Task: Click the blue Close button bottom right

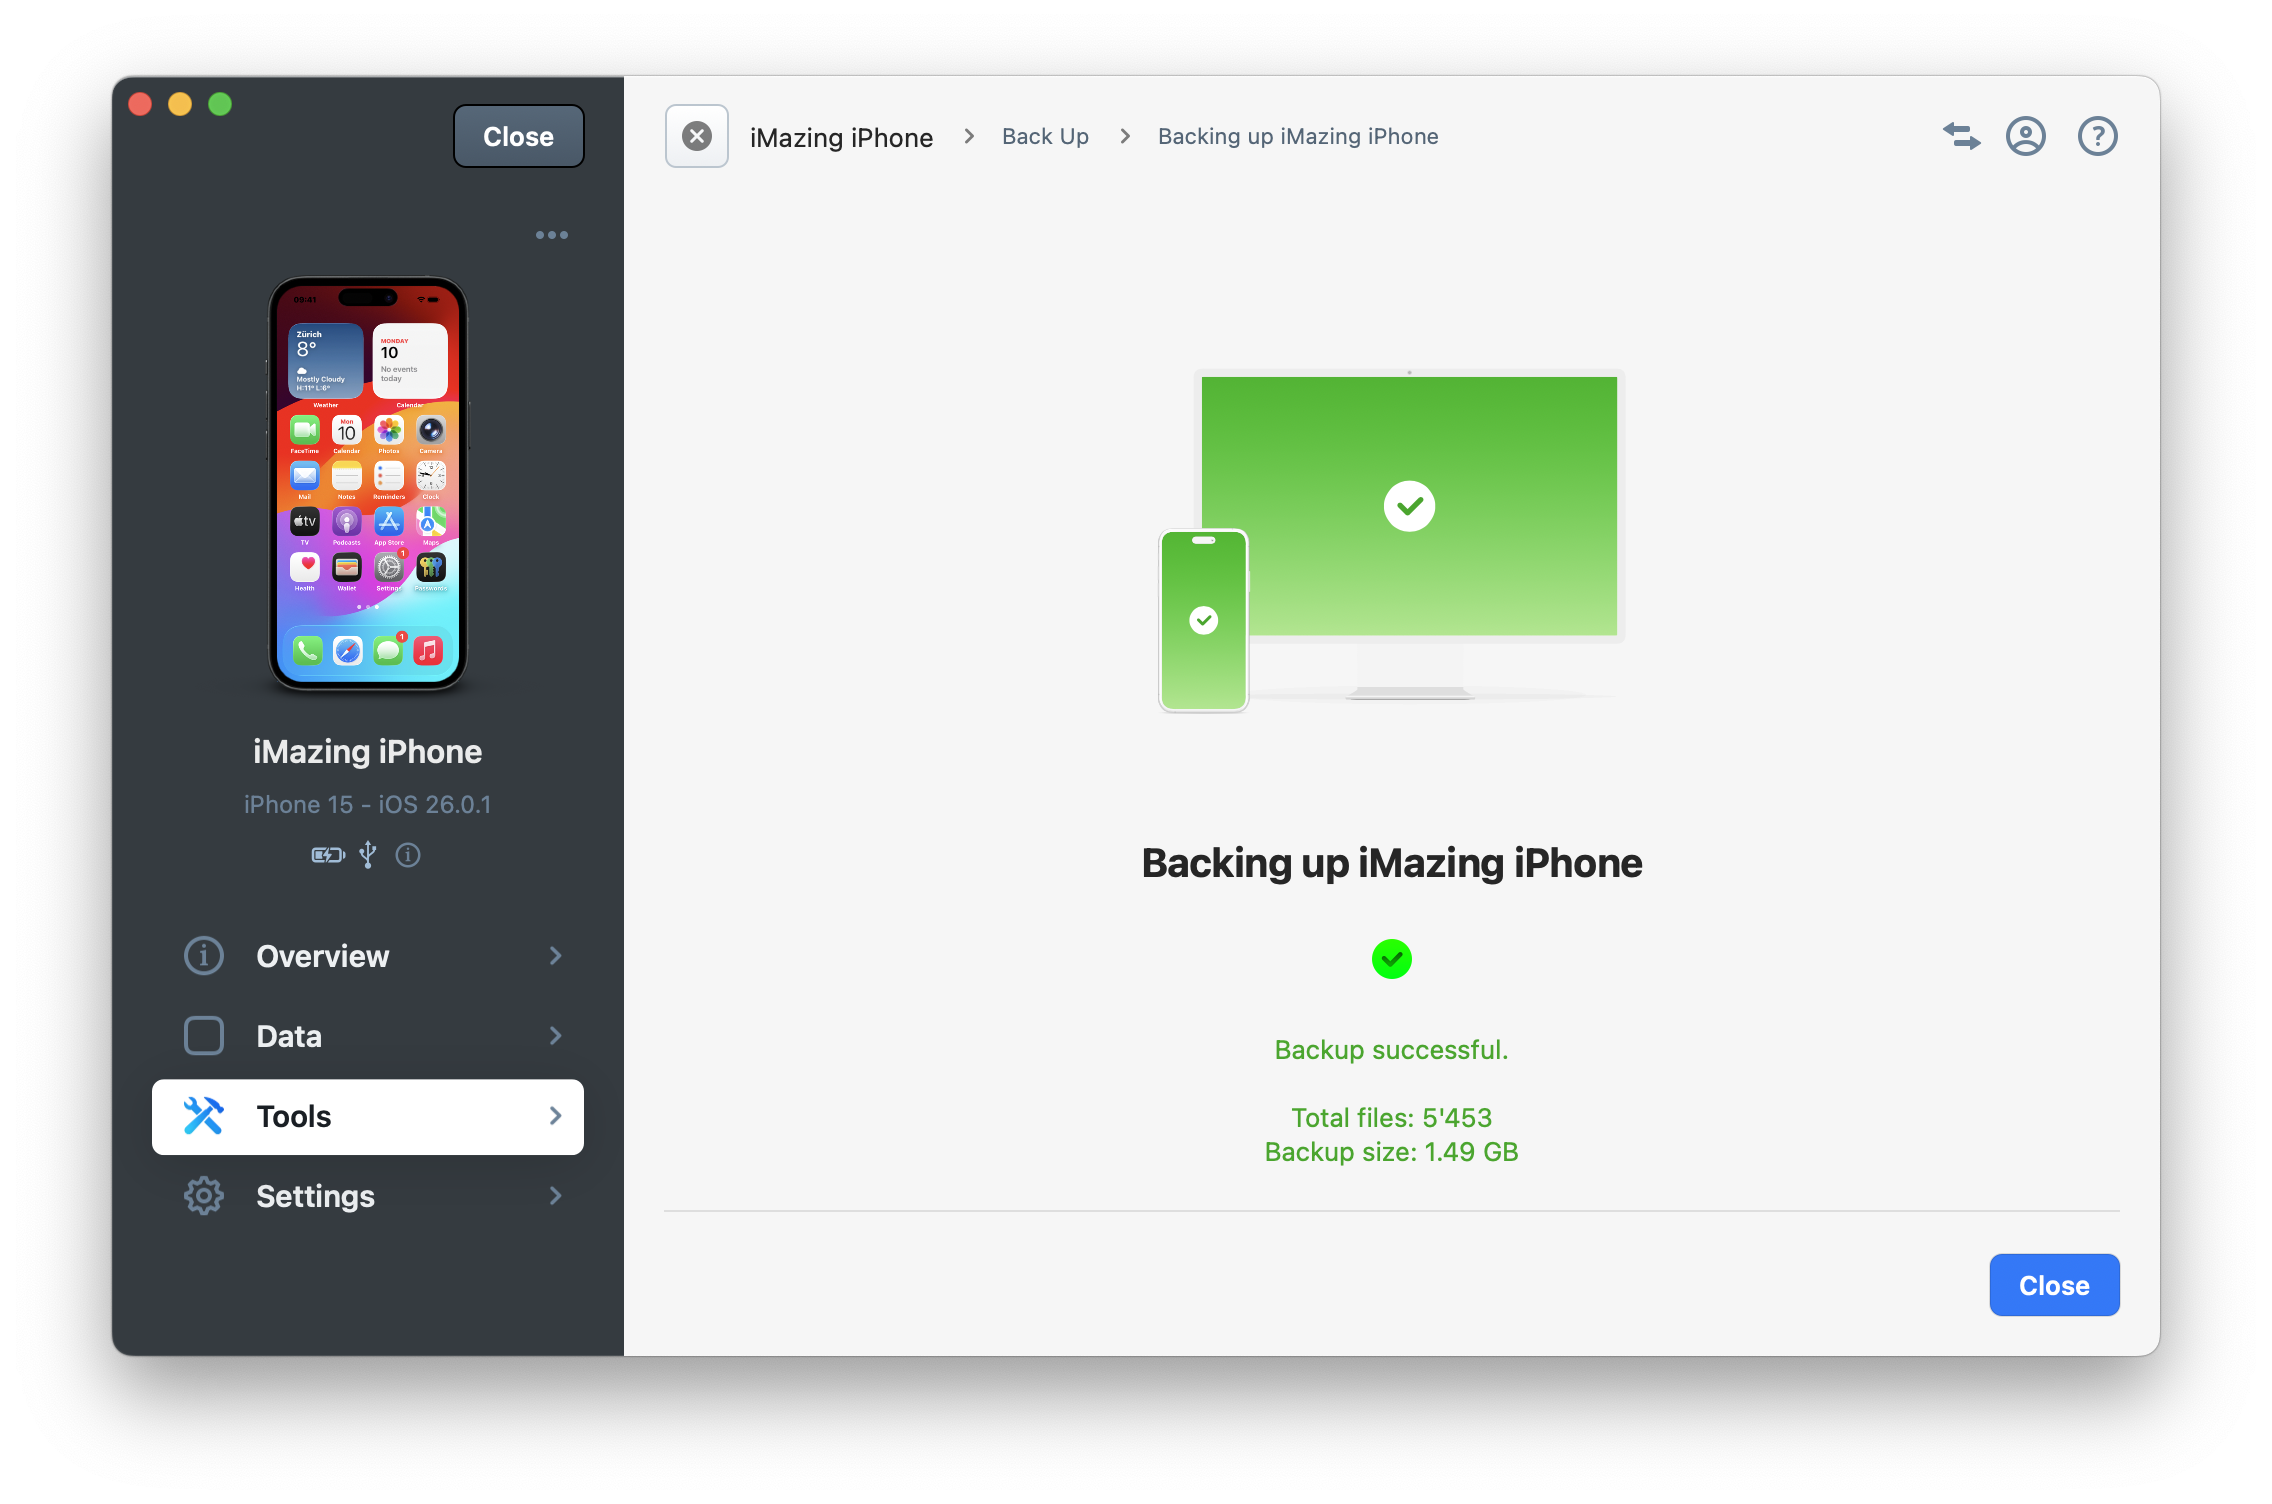Action: pyautogui.click(x=2054, y=1284)
